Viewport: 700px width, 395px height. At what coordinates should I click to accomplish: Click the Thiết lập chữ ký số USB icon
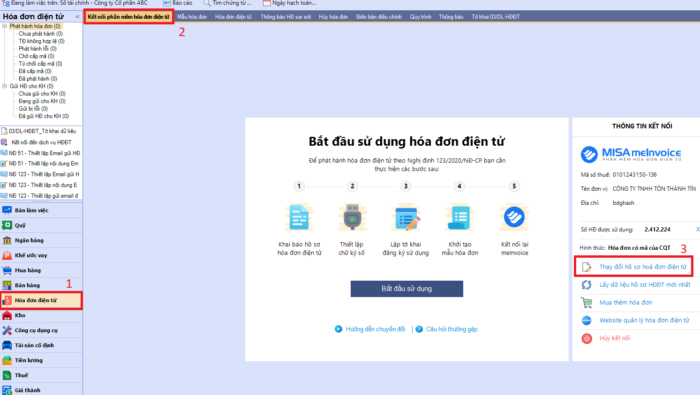(x=352, y=217)
